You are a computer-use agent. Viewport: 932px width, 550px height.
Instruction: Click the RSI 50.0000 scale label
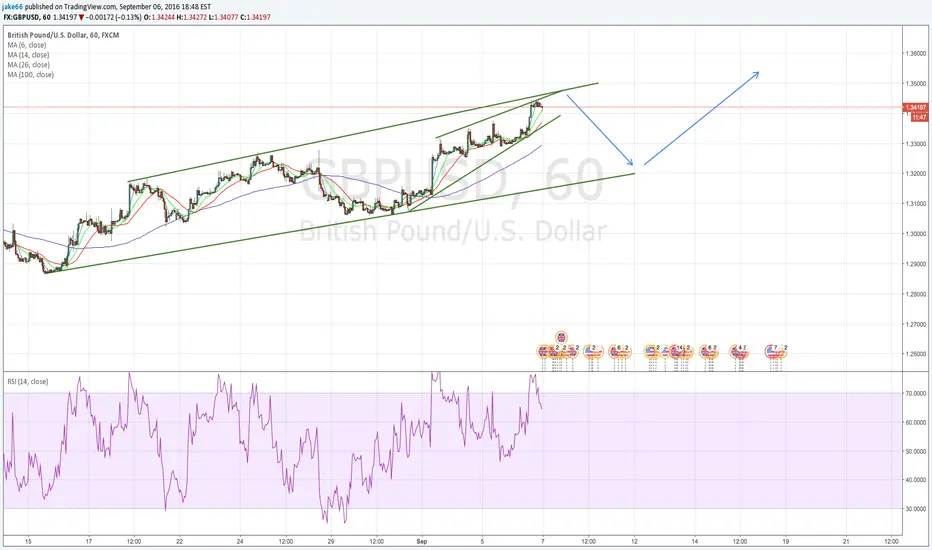[917, 451]
